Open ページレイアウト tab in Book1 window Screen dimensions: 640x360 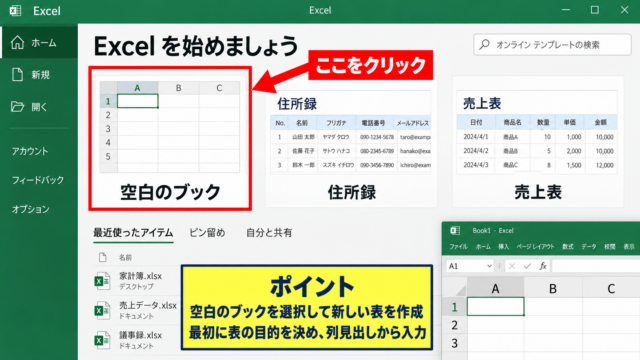click(x=536, y=247)
